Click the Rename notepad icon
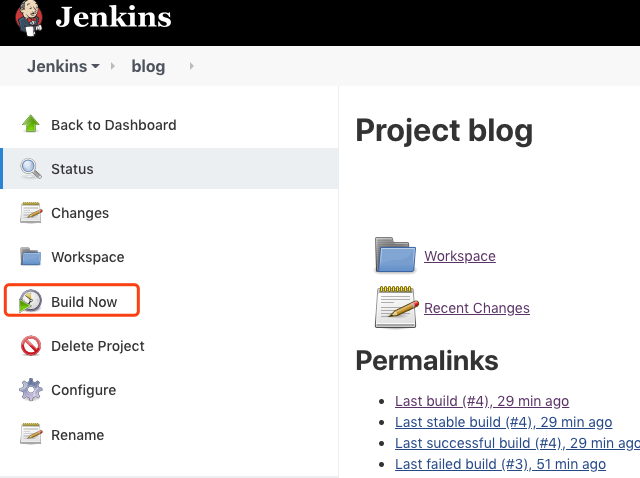This screenshot has height=478, width=640. 31,434
